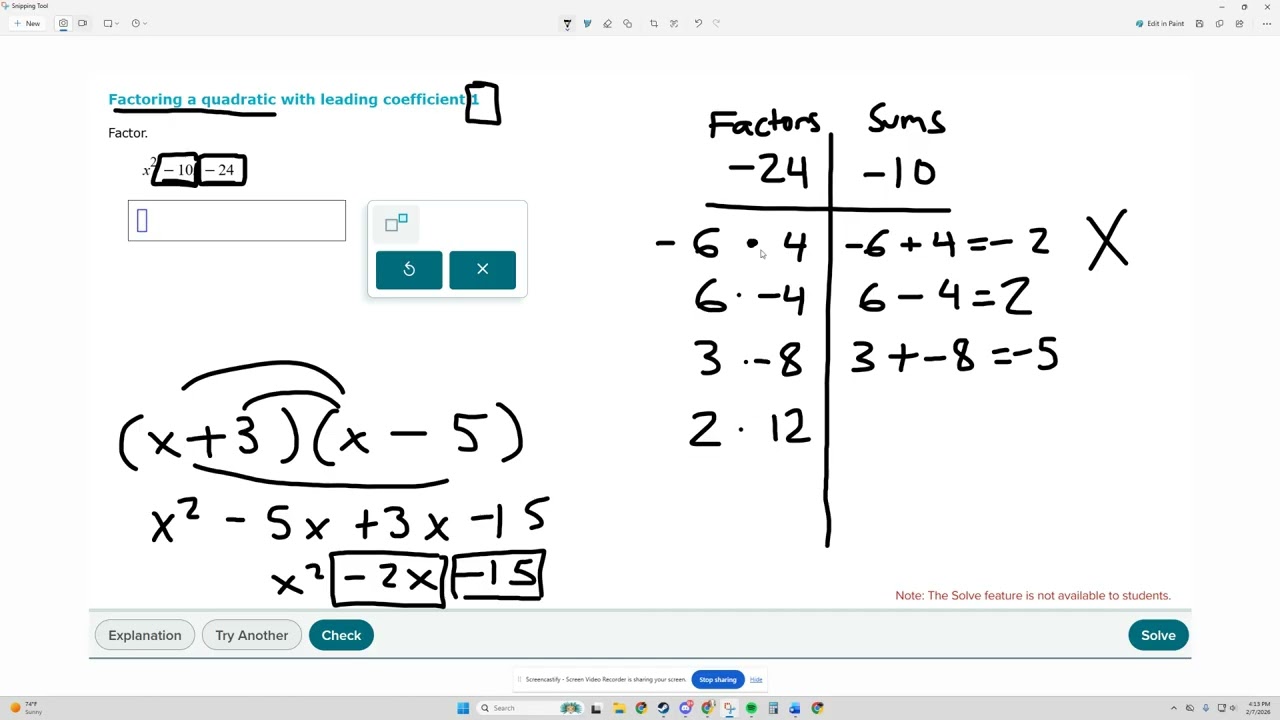Open File Explorer from taskbar

[x=619, y=708]
